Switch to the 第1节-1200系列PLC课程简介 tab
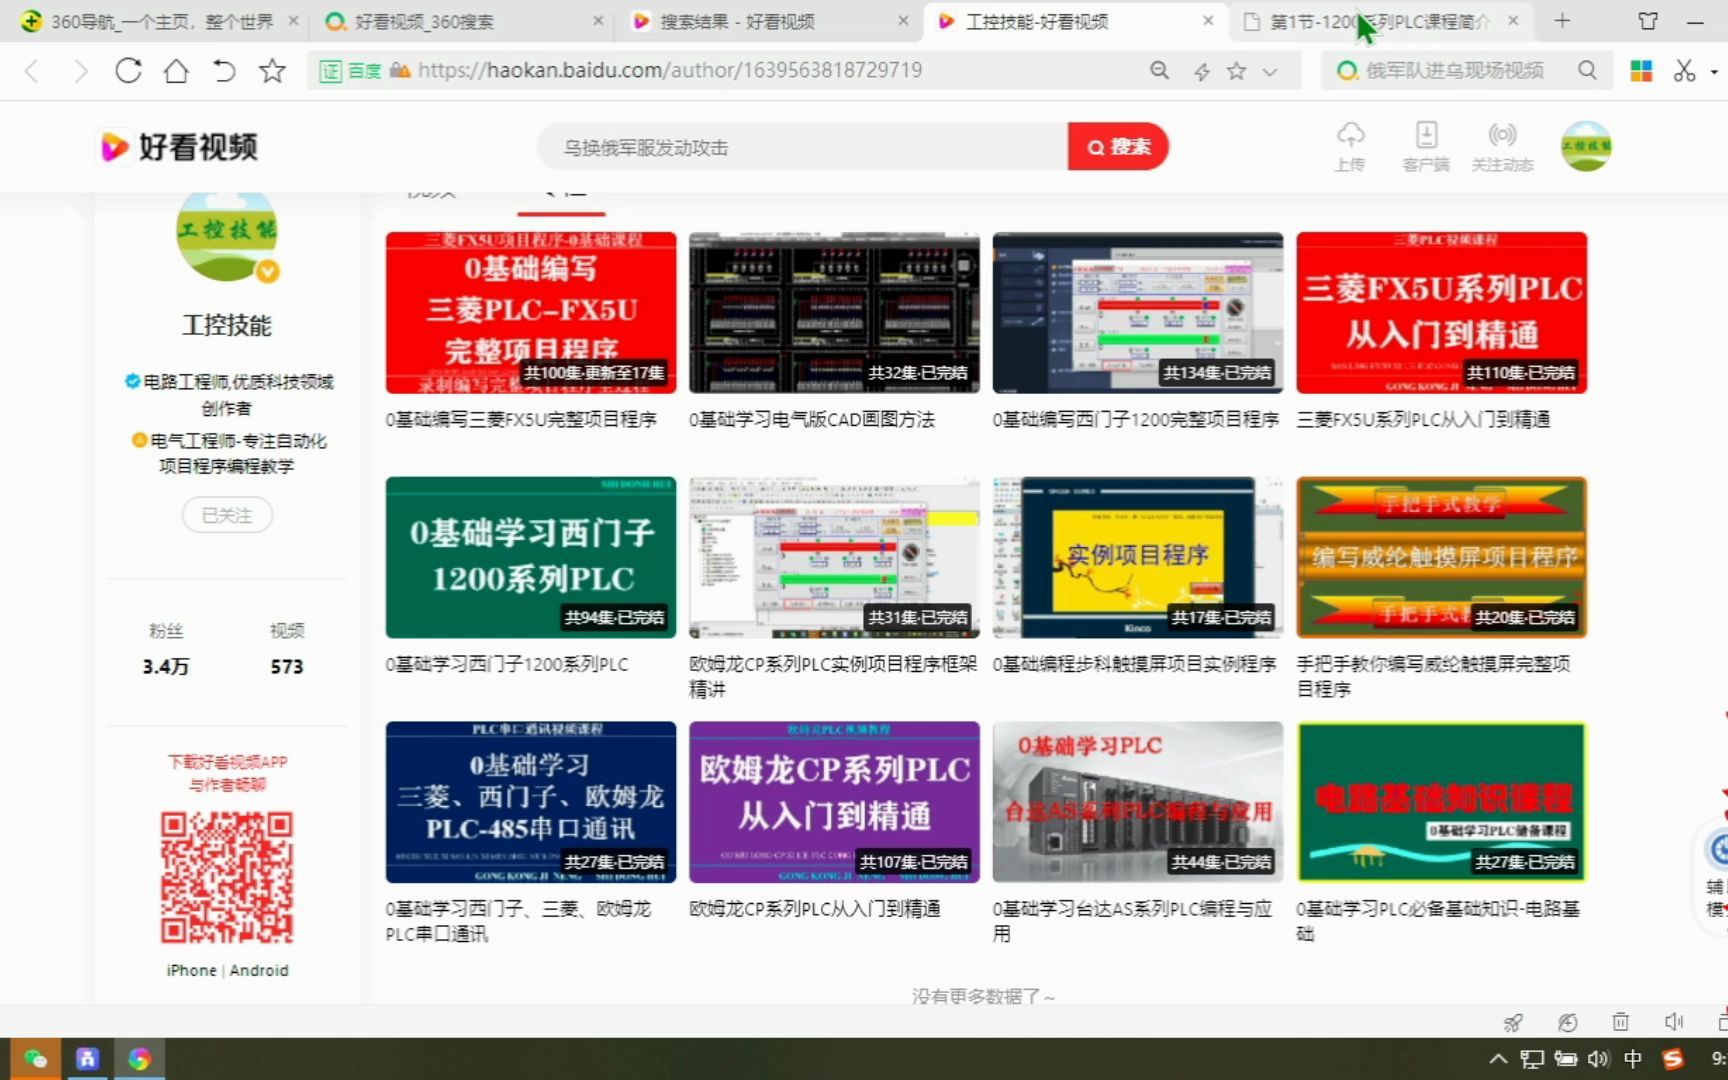Screen dimensions: 1728x1080 click(x=1380, y=21)
